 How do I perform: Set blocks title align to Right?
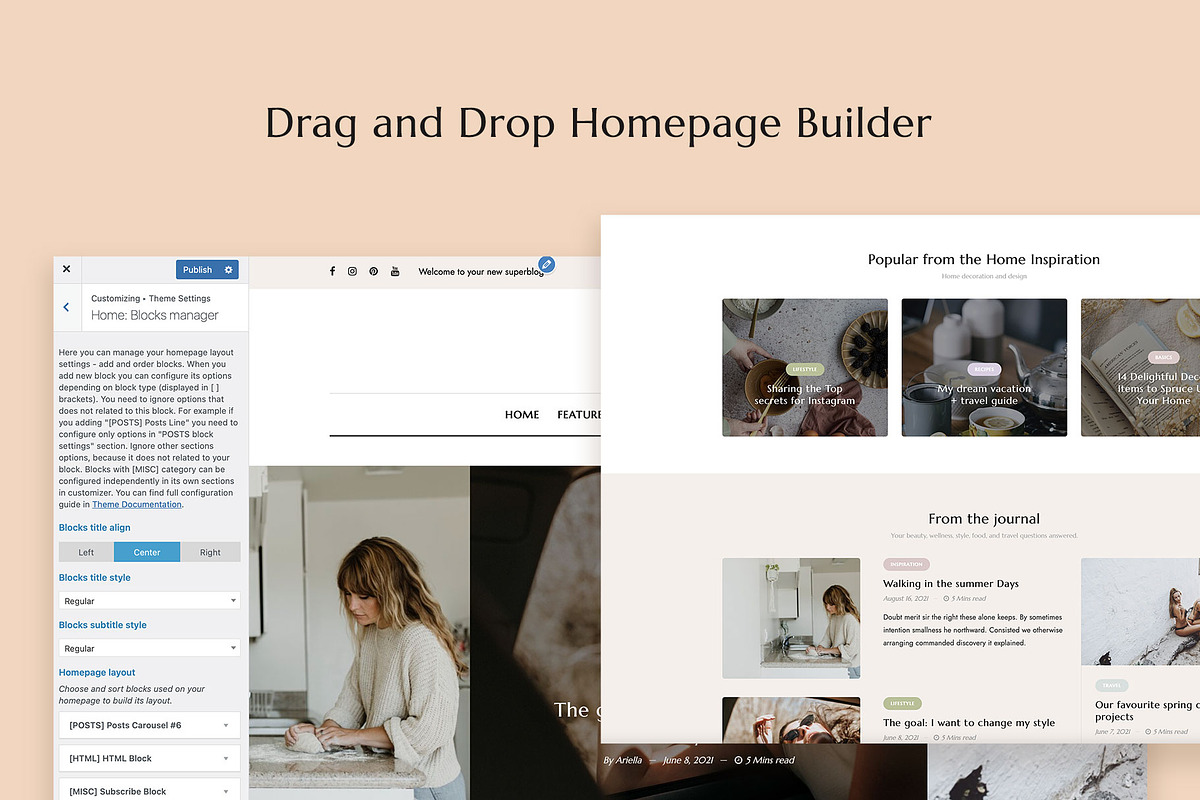click(x=210, y=552)
